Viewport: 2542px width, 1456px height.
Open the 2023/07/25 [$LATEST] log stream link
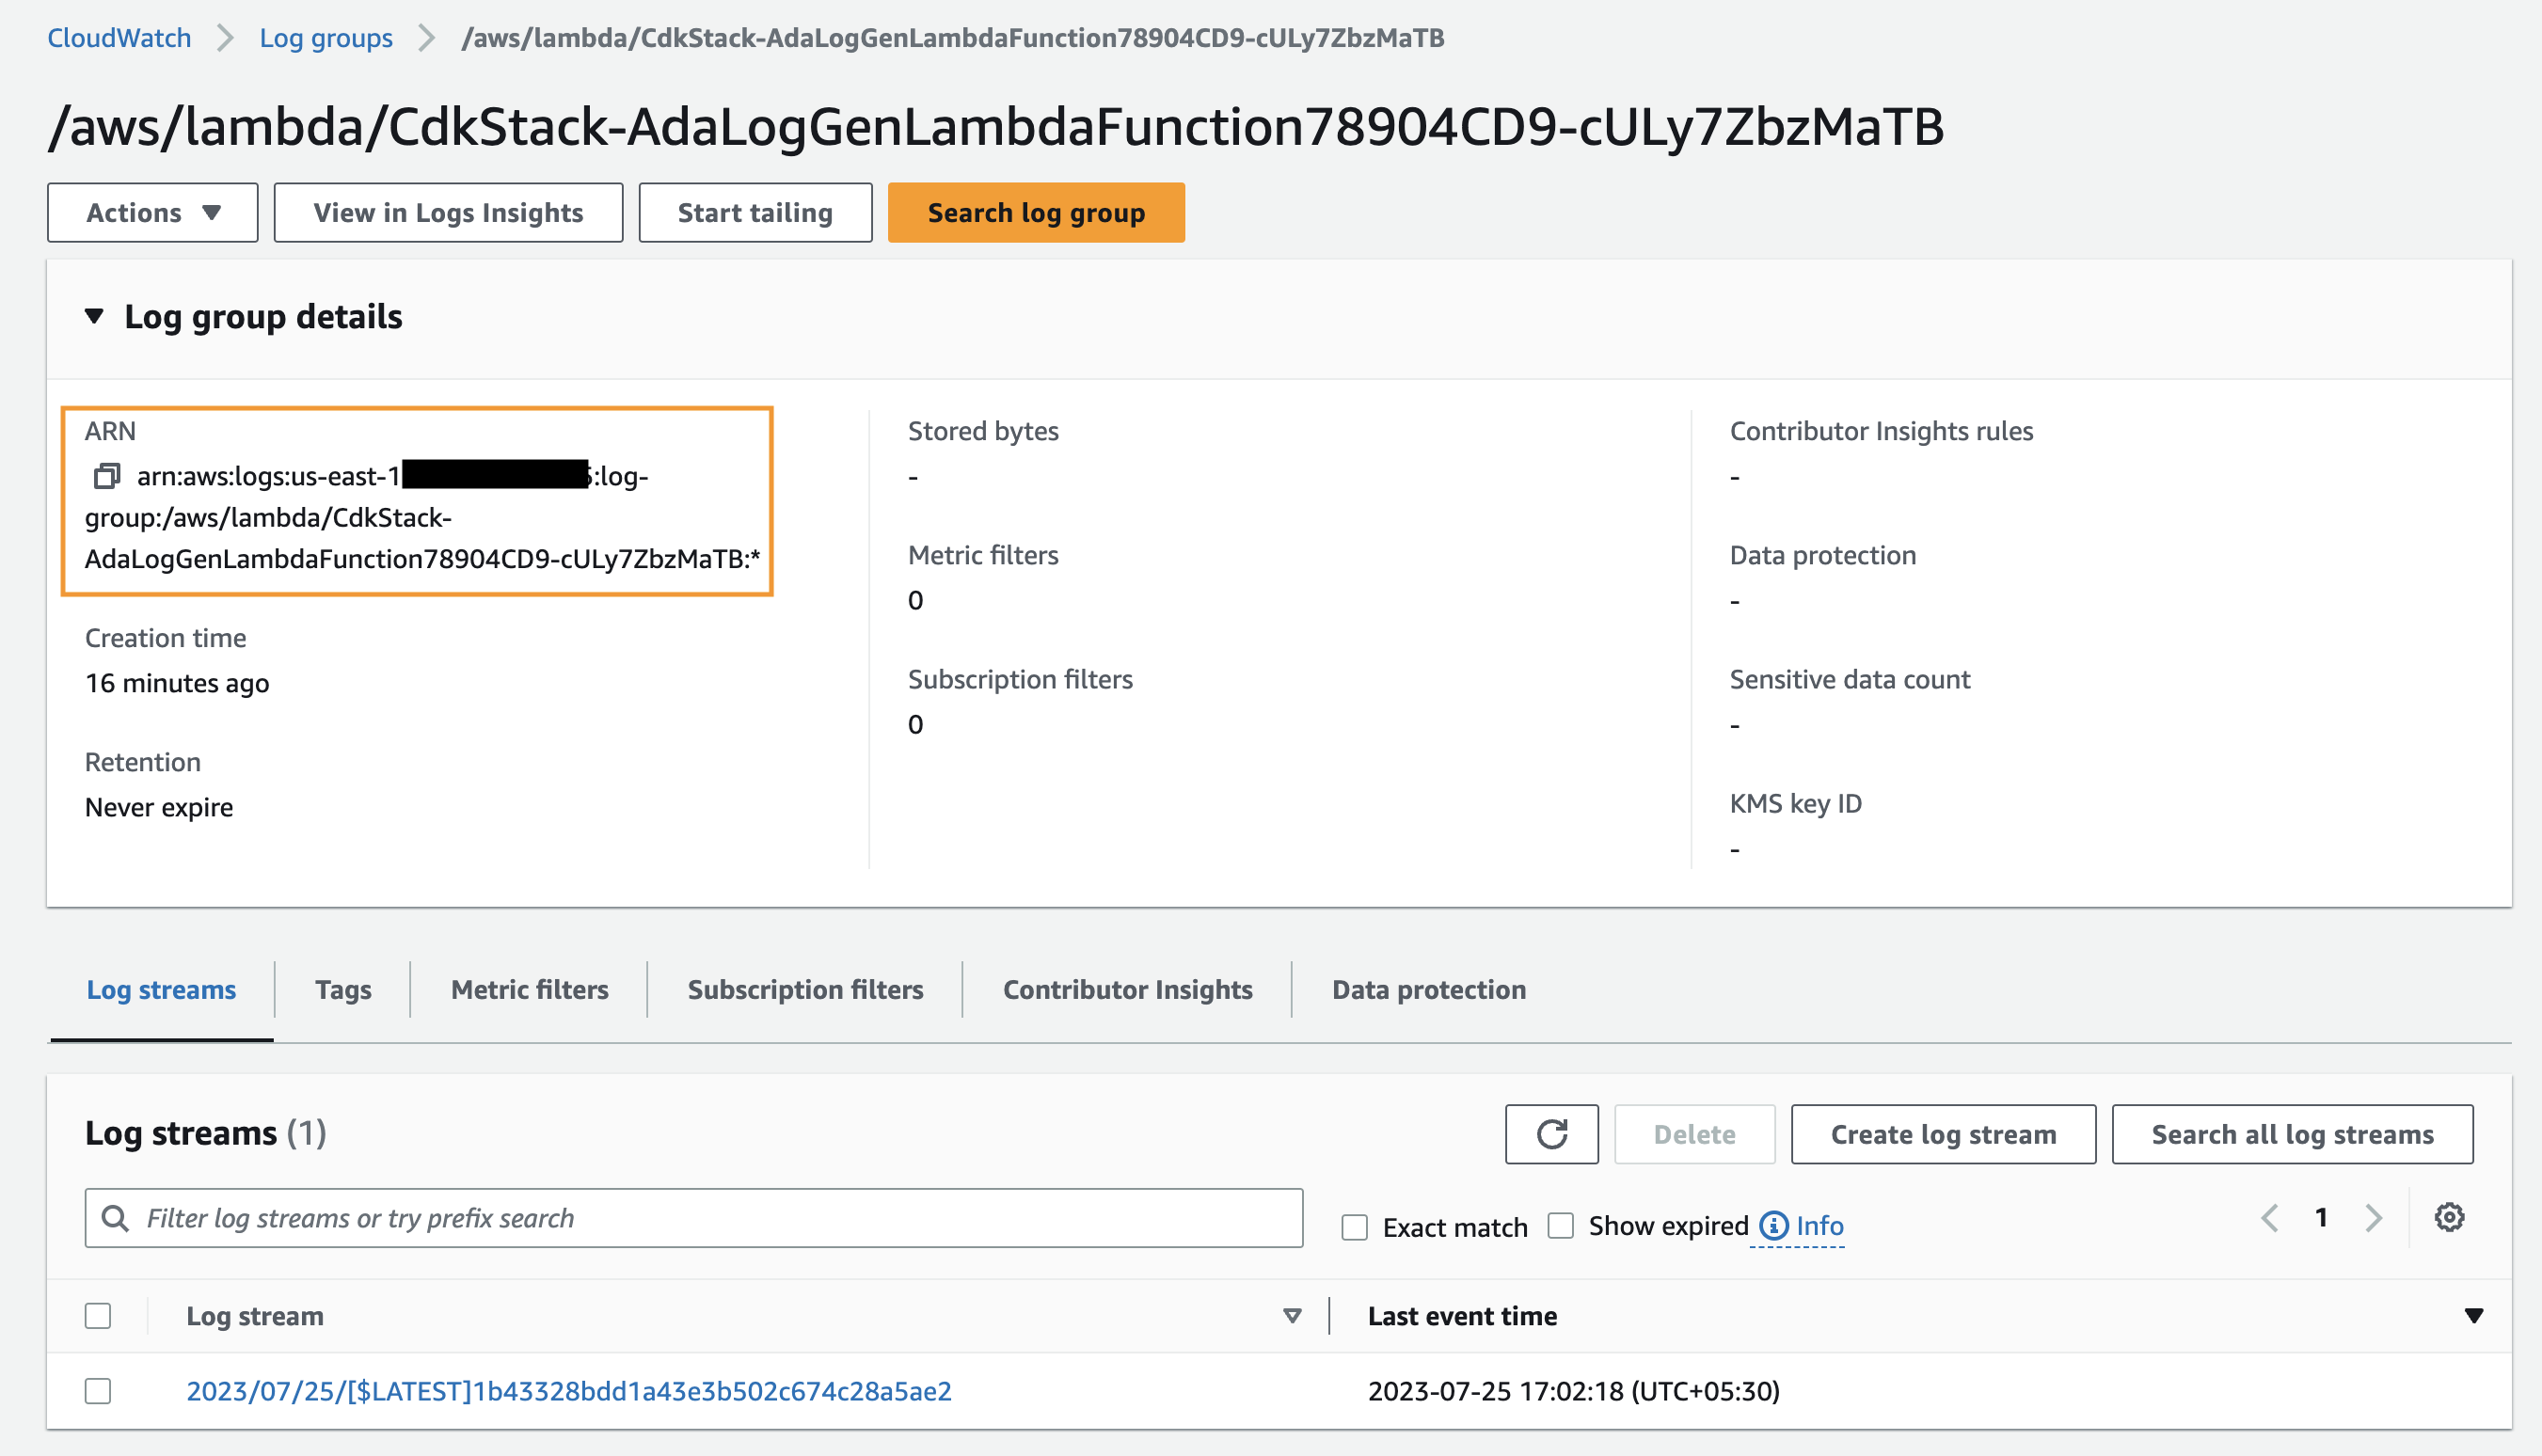point(568,1391)
